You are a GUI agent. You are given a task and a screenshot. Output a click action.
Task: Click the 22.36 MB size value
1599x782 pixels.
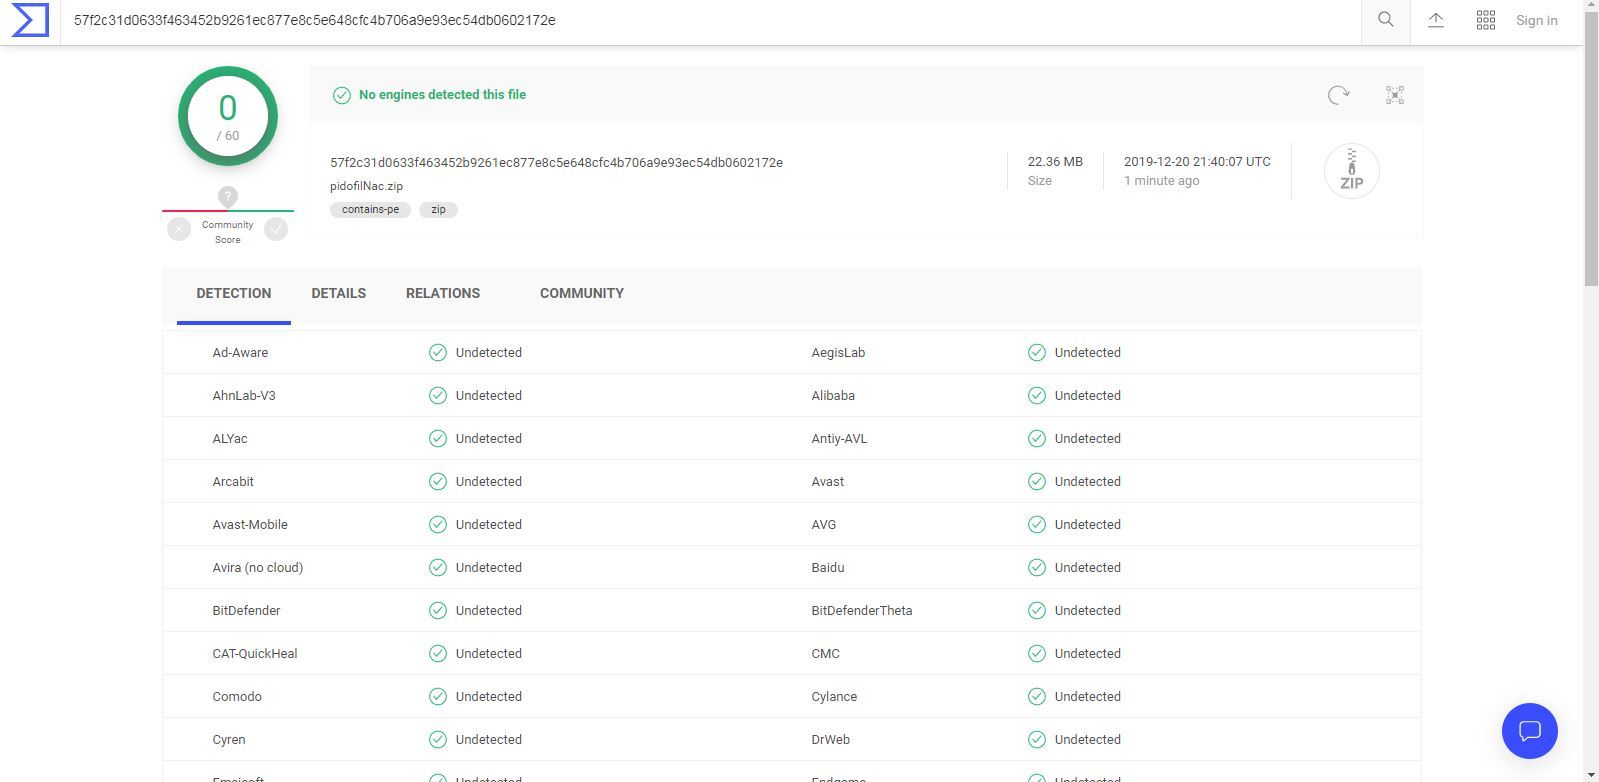pyautogui.click(x=1055, y=161)
